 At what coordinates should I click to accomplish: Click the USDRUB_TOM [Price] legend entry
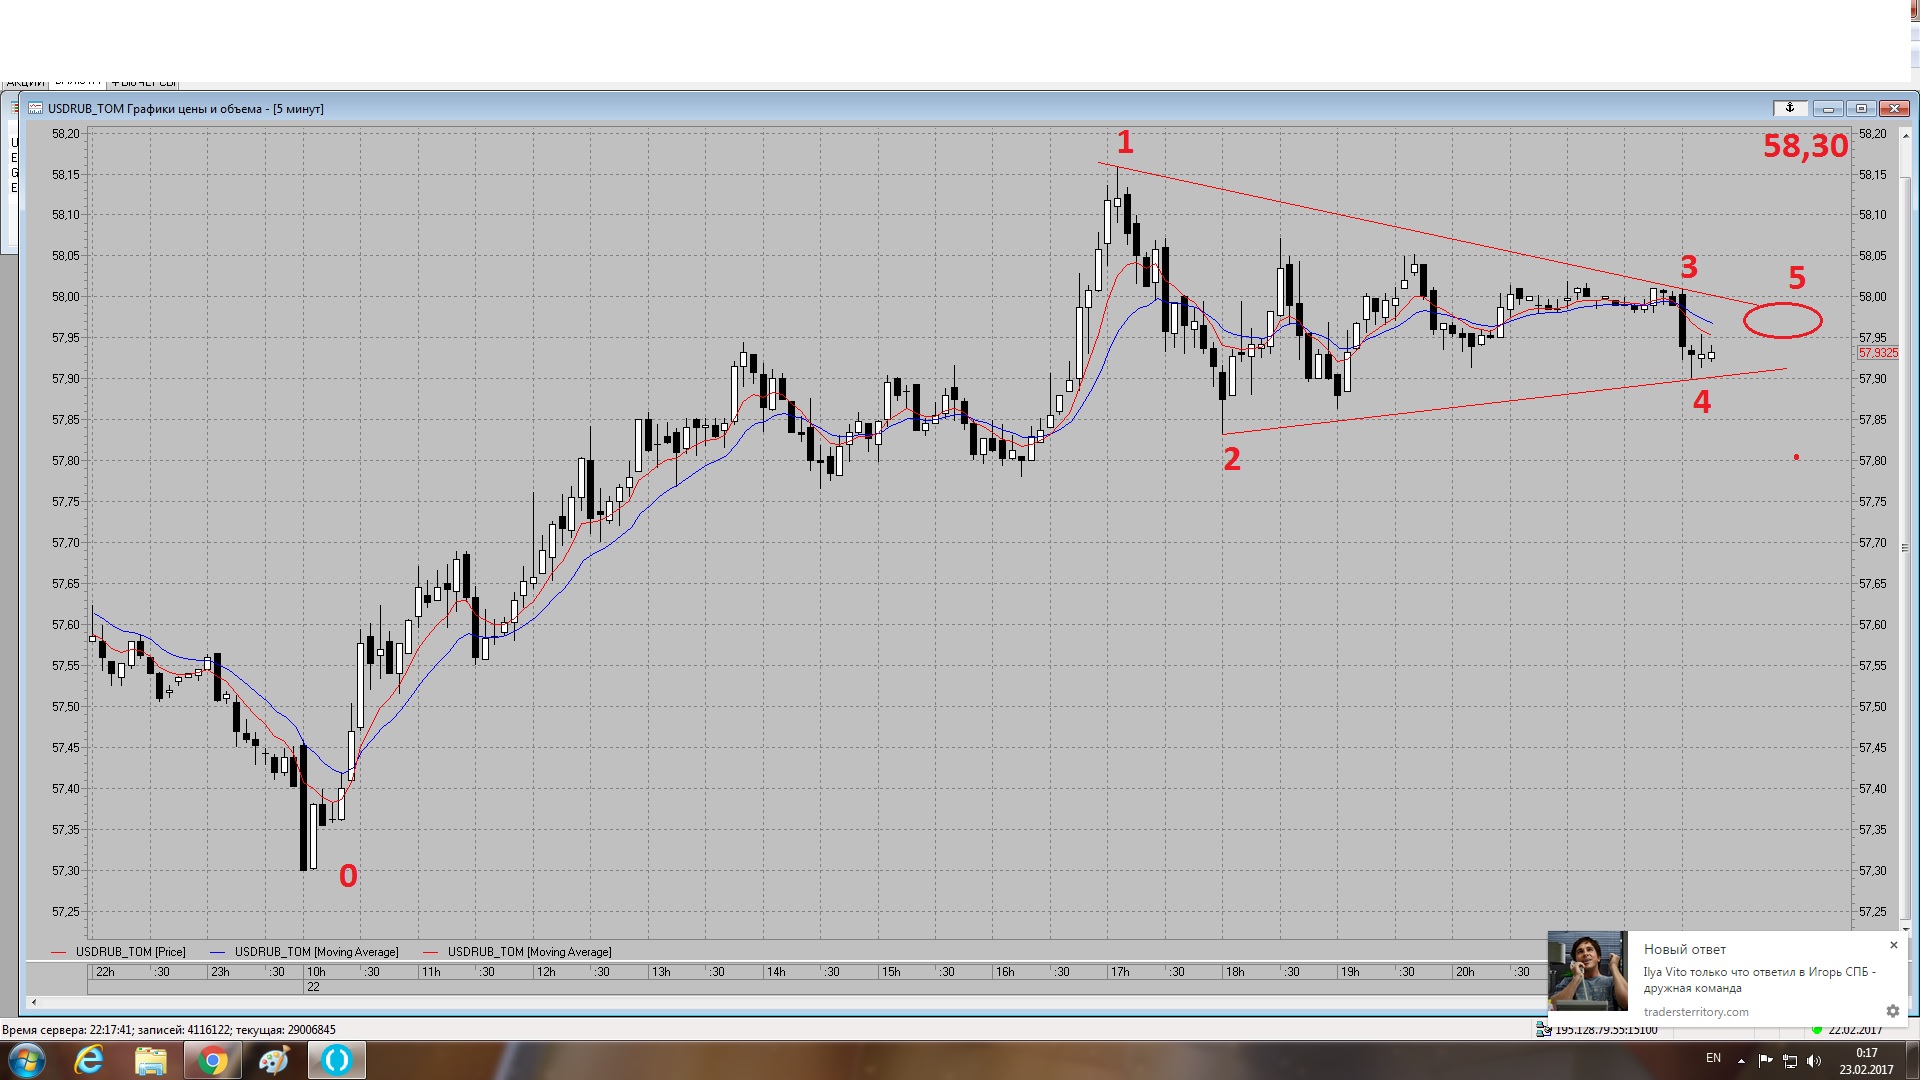pos(118,952)
